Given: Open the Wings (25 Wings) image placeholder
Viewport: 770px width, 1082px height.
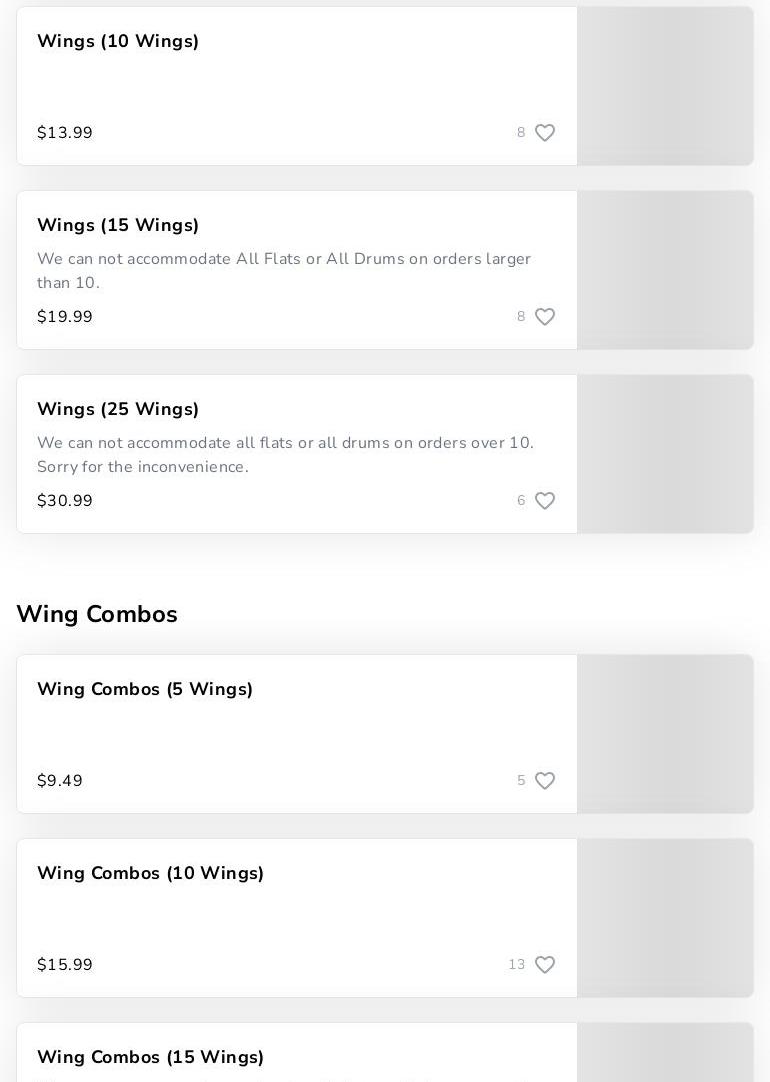Looking at the screenshot, I should point(665,454).
